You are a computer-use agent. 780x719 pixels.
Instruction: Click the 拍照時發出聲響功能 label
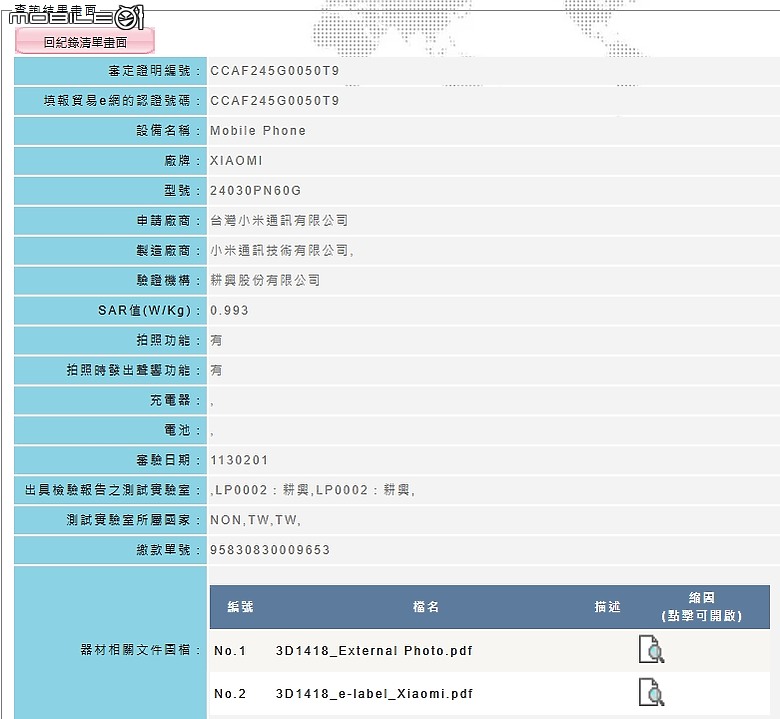[133, 370]
